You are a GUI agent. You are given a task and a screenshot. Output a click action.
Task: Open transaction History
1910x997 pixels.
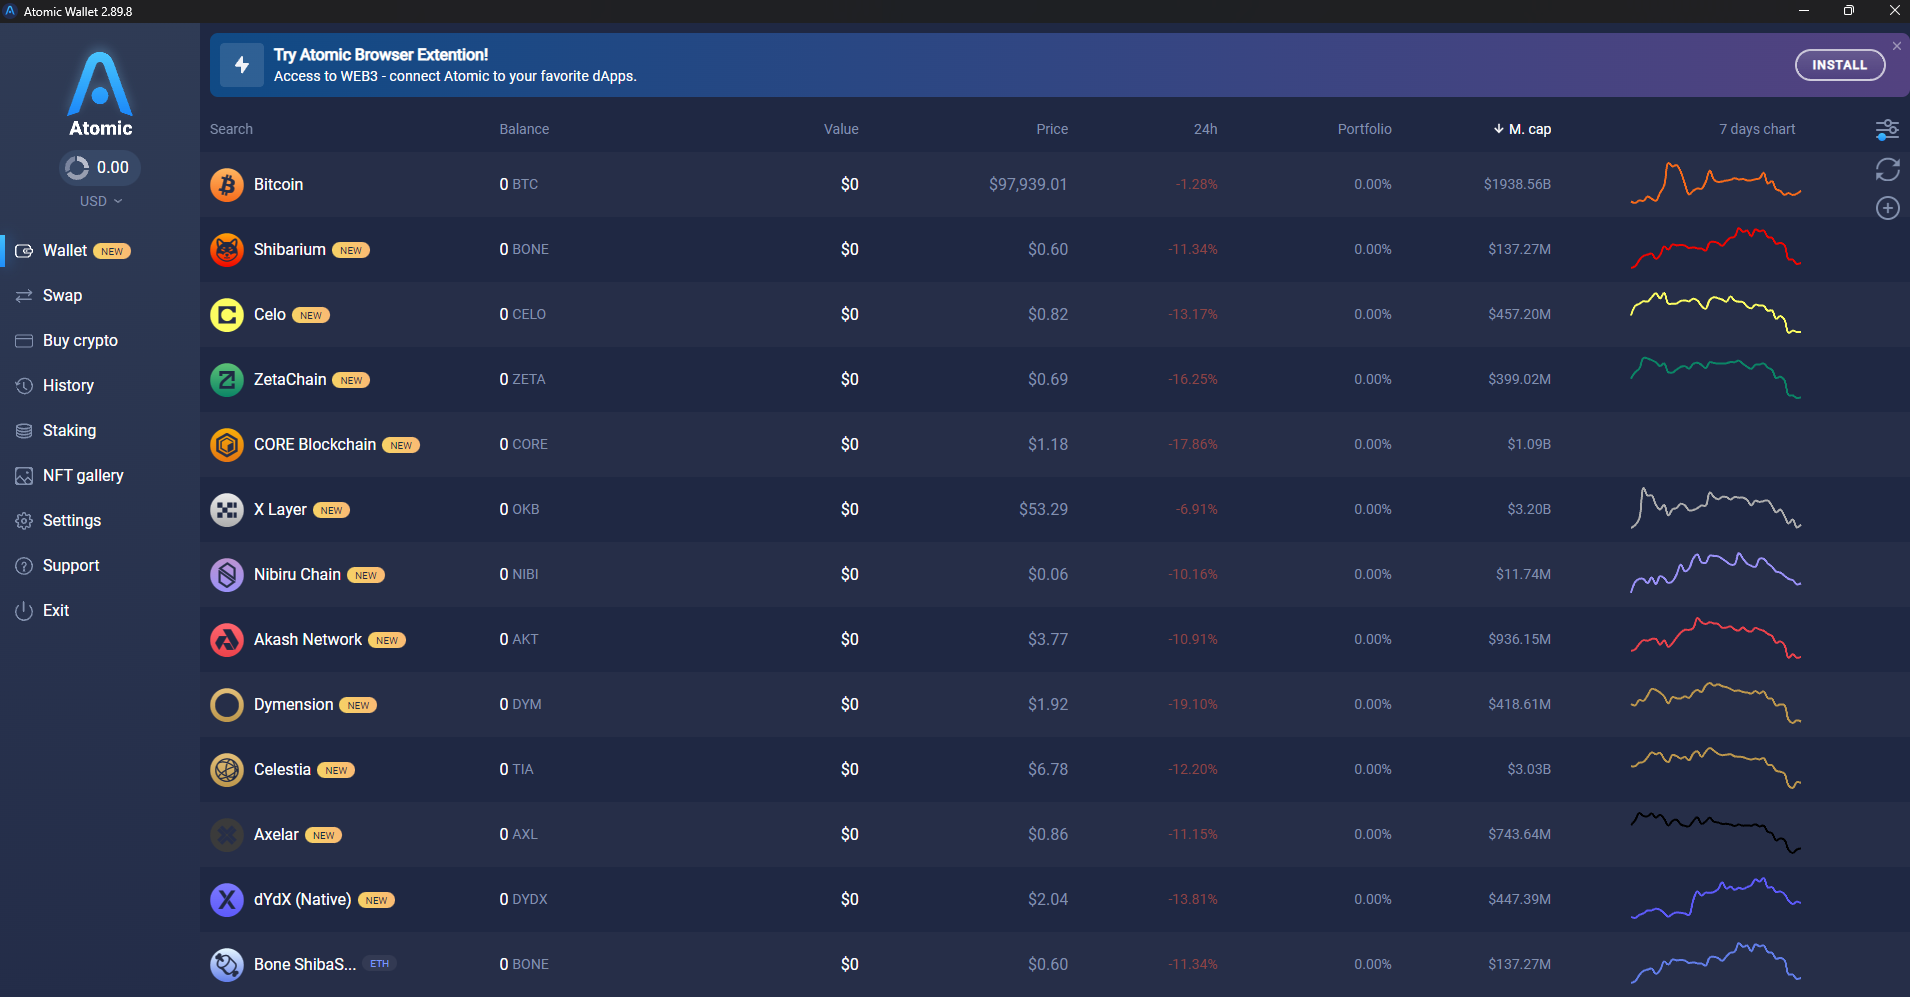68,386
